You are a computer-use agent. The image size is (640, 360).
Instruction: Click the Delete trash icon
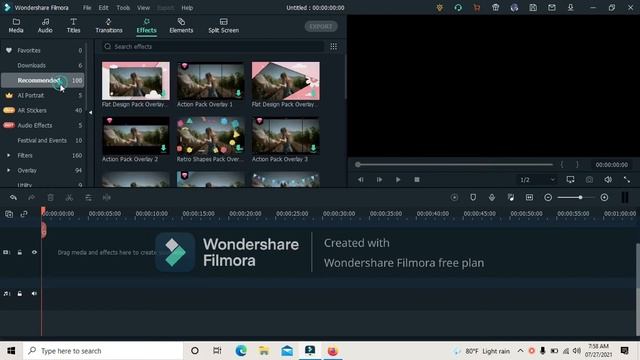[50, 198]
